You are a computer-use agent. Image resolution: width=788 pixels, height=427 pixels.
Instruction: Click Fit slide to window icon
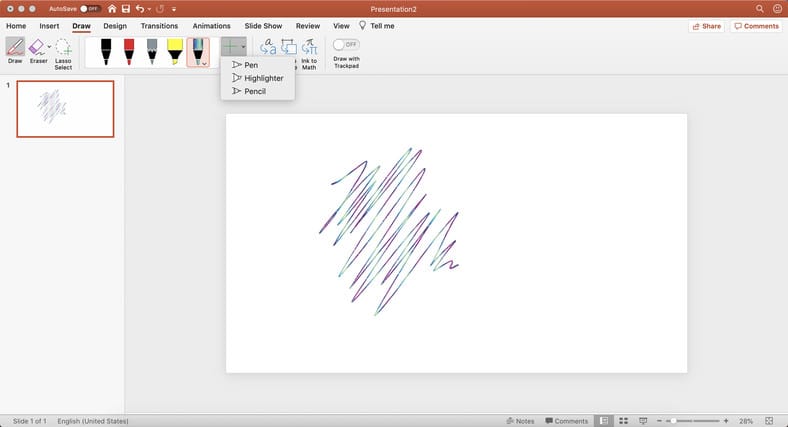pos(769,421)
